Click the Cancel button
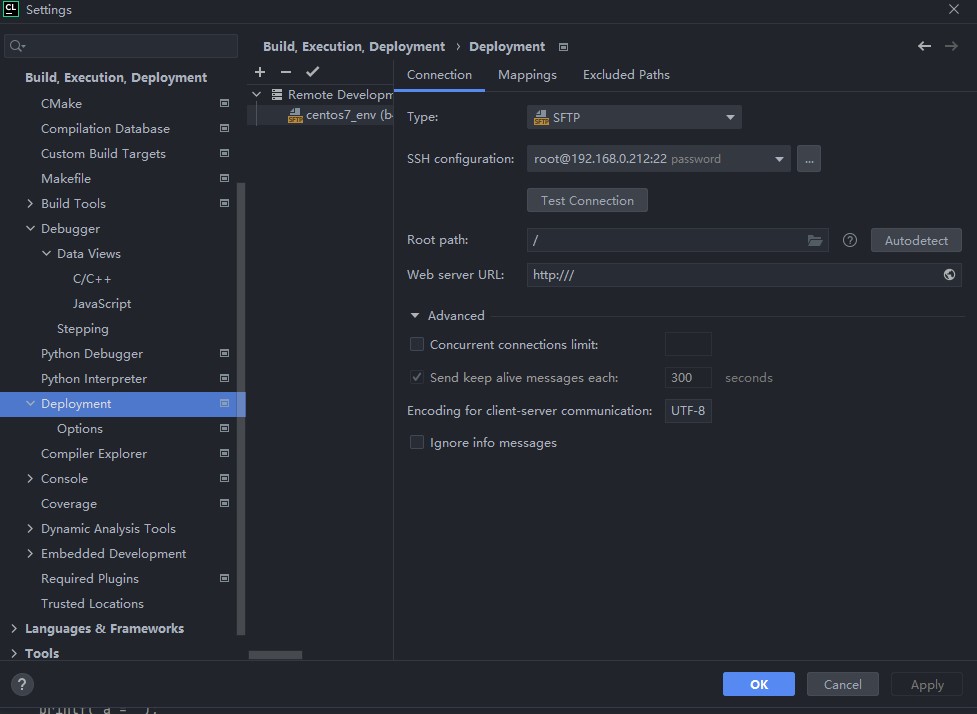The height and width of the screenshot is (714, 977). pyautogui.click(x=842, y=684)
